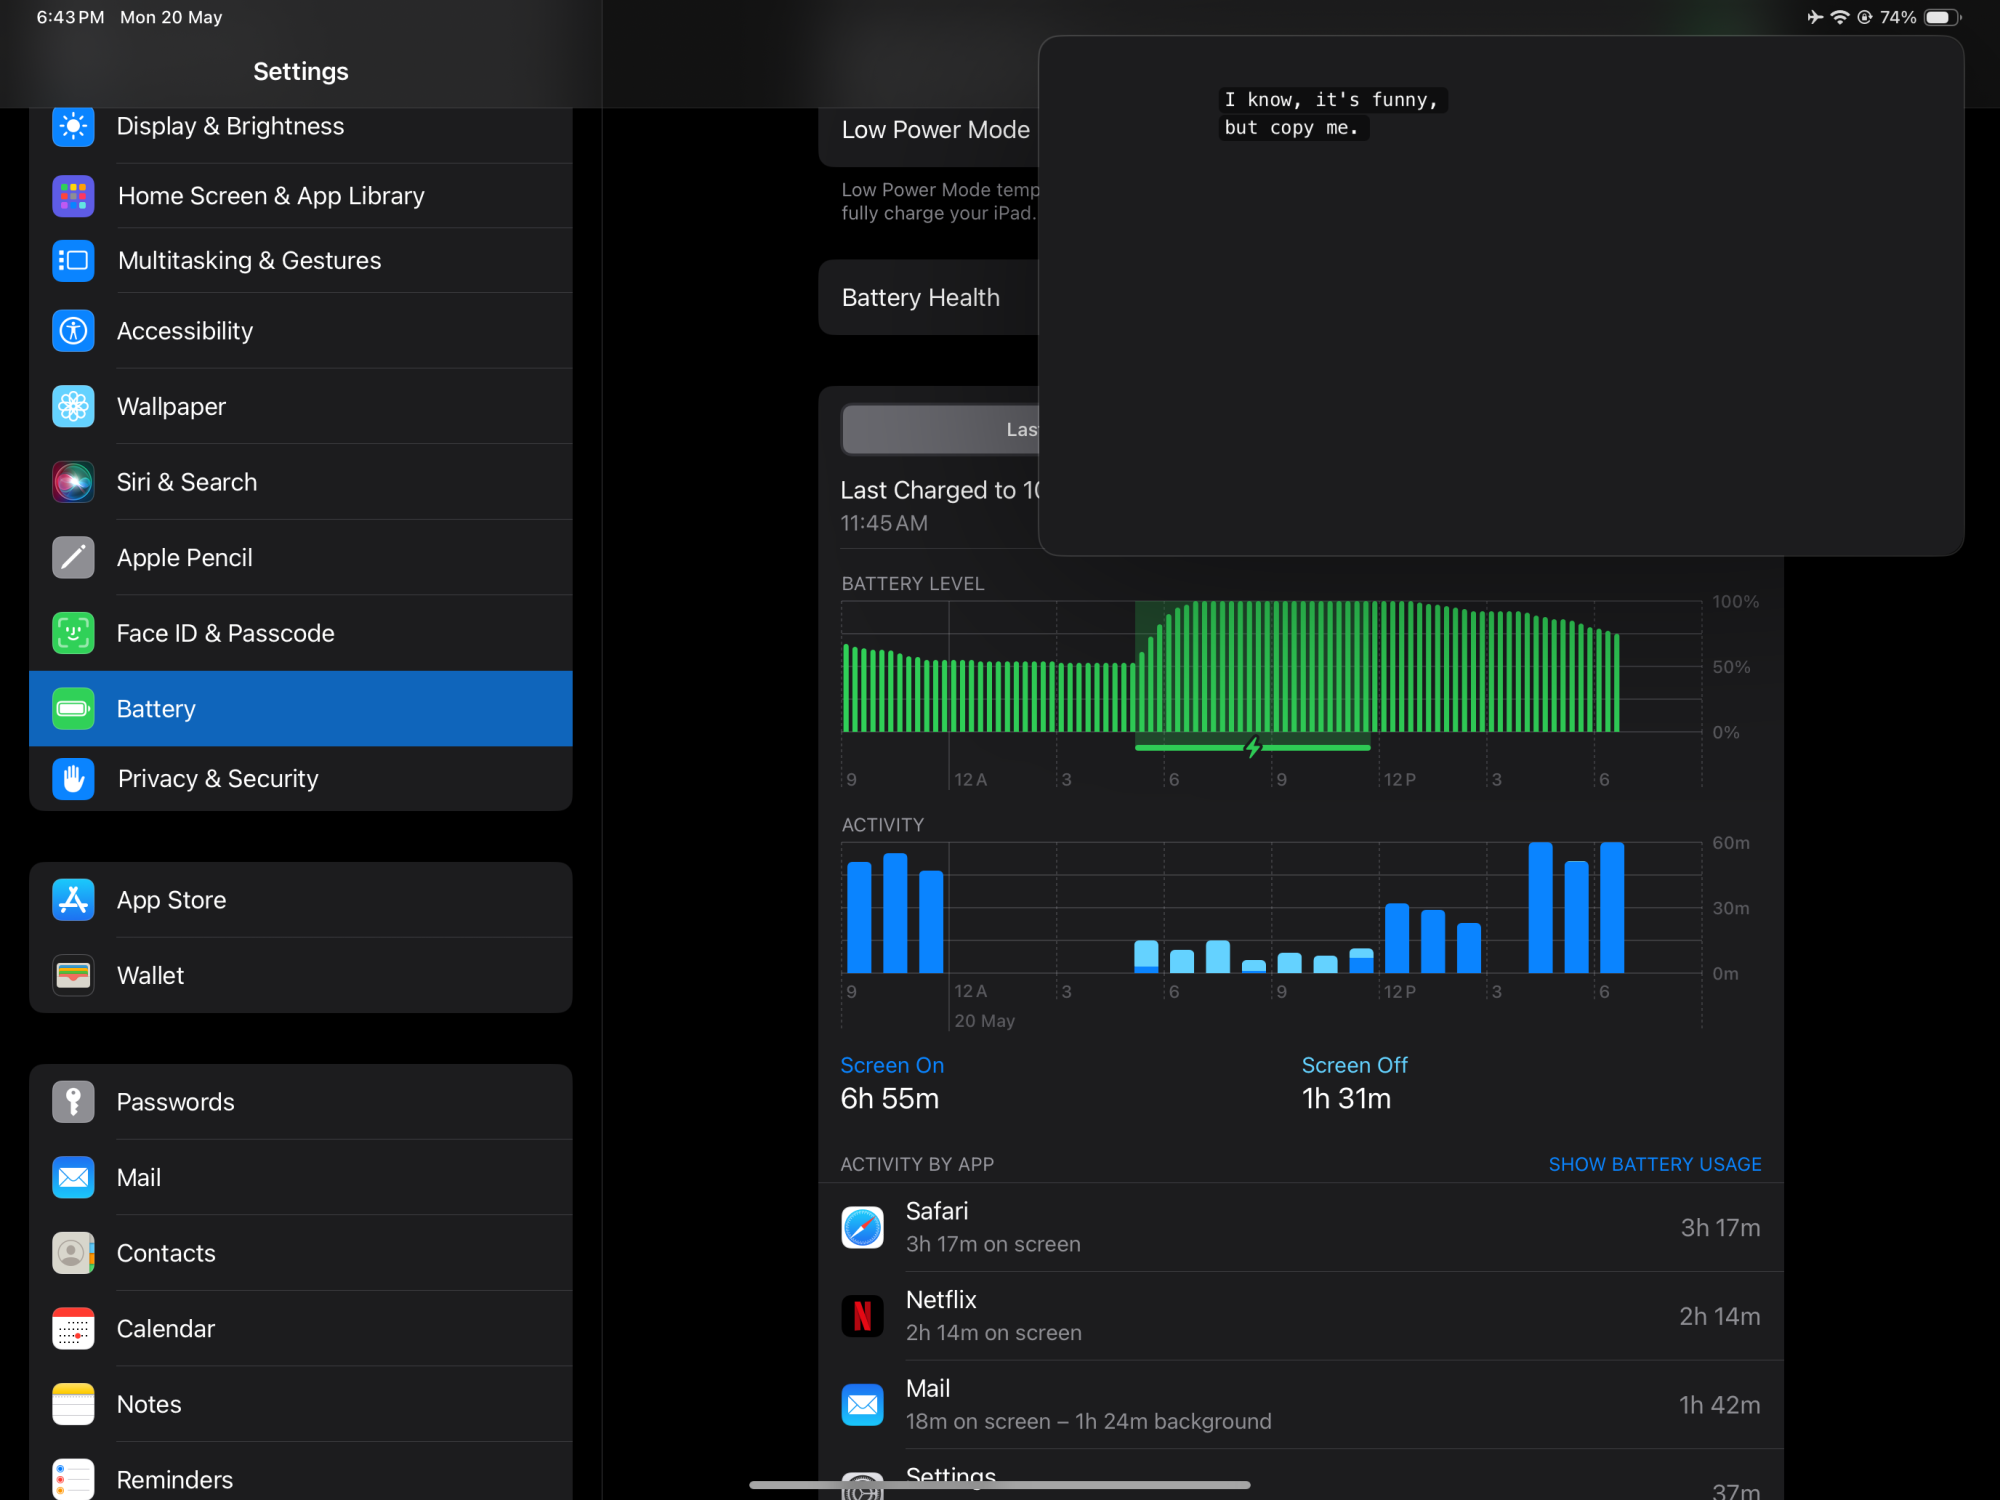Click the battery status icon in status bar
Viewport: 2000px width, 1500px height.
point(1941,17)
